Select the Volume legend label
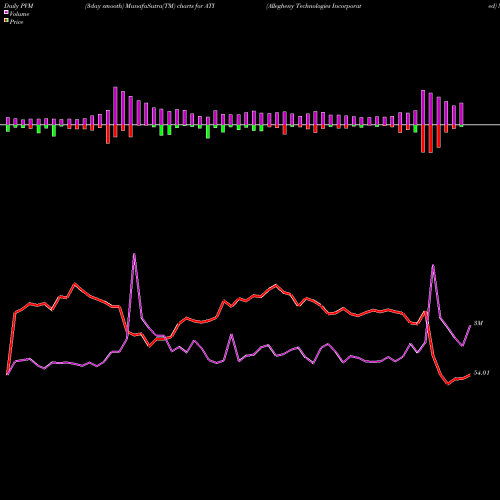This screenshot has width=500, height=500. pos(19,14)
